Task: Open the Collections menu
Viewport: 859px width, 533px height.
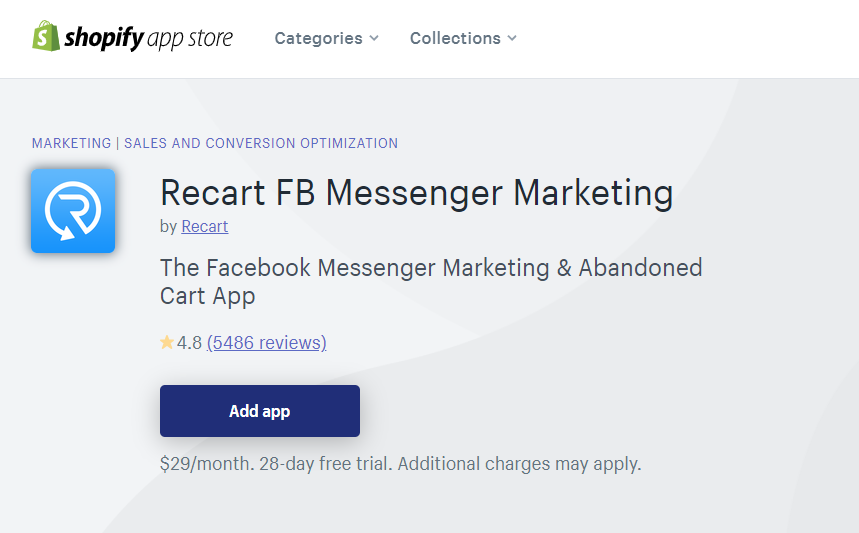Action: coord(463,38)
